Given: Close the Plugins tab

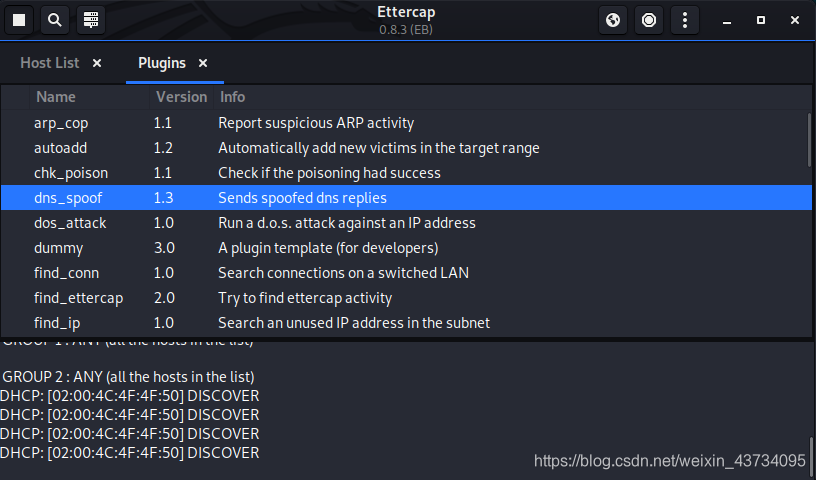Looking at the screenshot, I should [203, 63].
